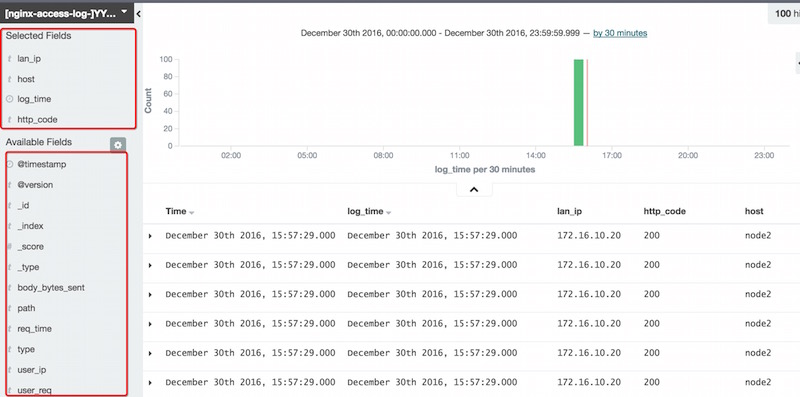The image size is (800, 397).
Task: Click the 100 hits counter
Action: (x=784, y=14)
